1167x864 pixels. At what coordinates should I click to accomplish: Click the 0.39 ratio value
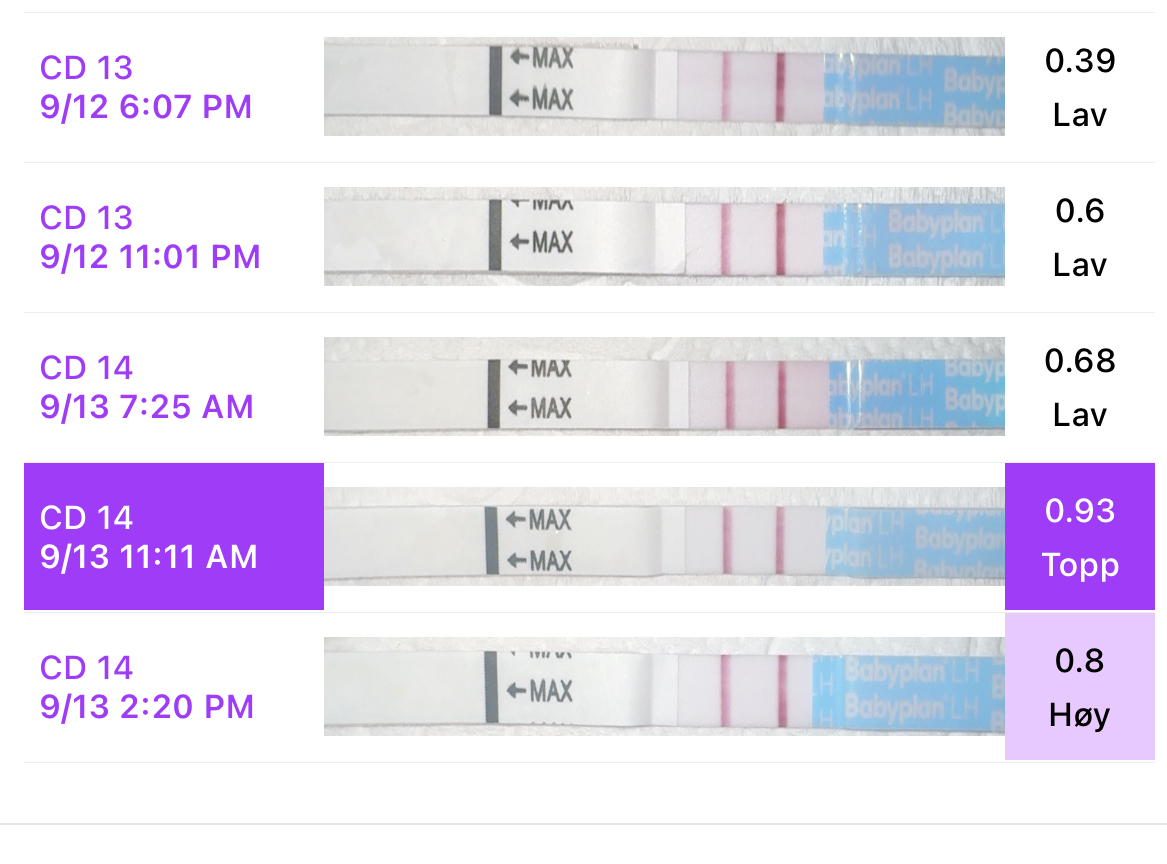coord(1080,61)
